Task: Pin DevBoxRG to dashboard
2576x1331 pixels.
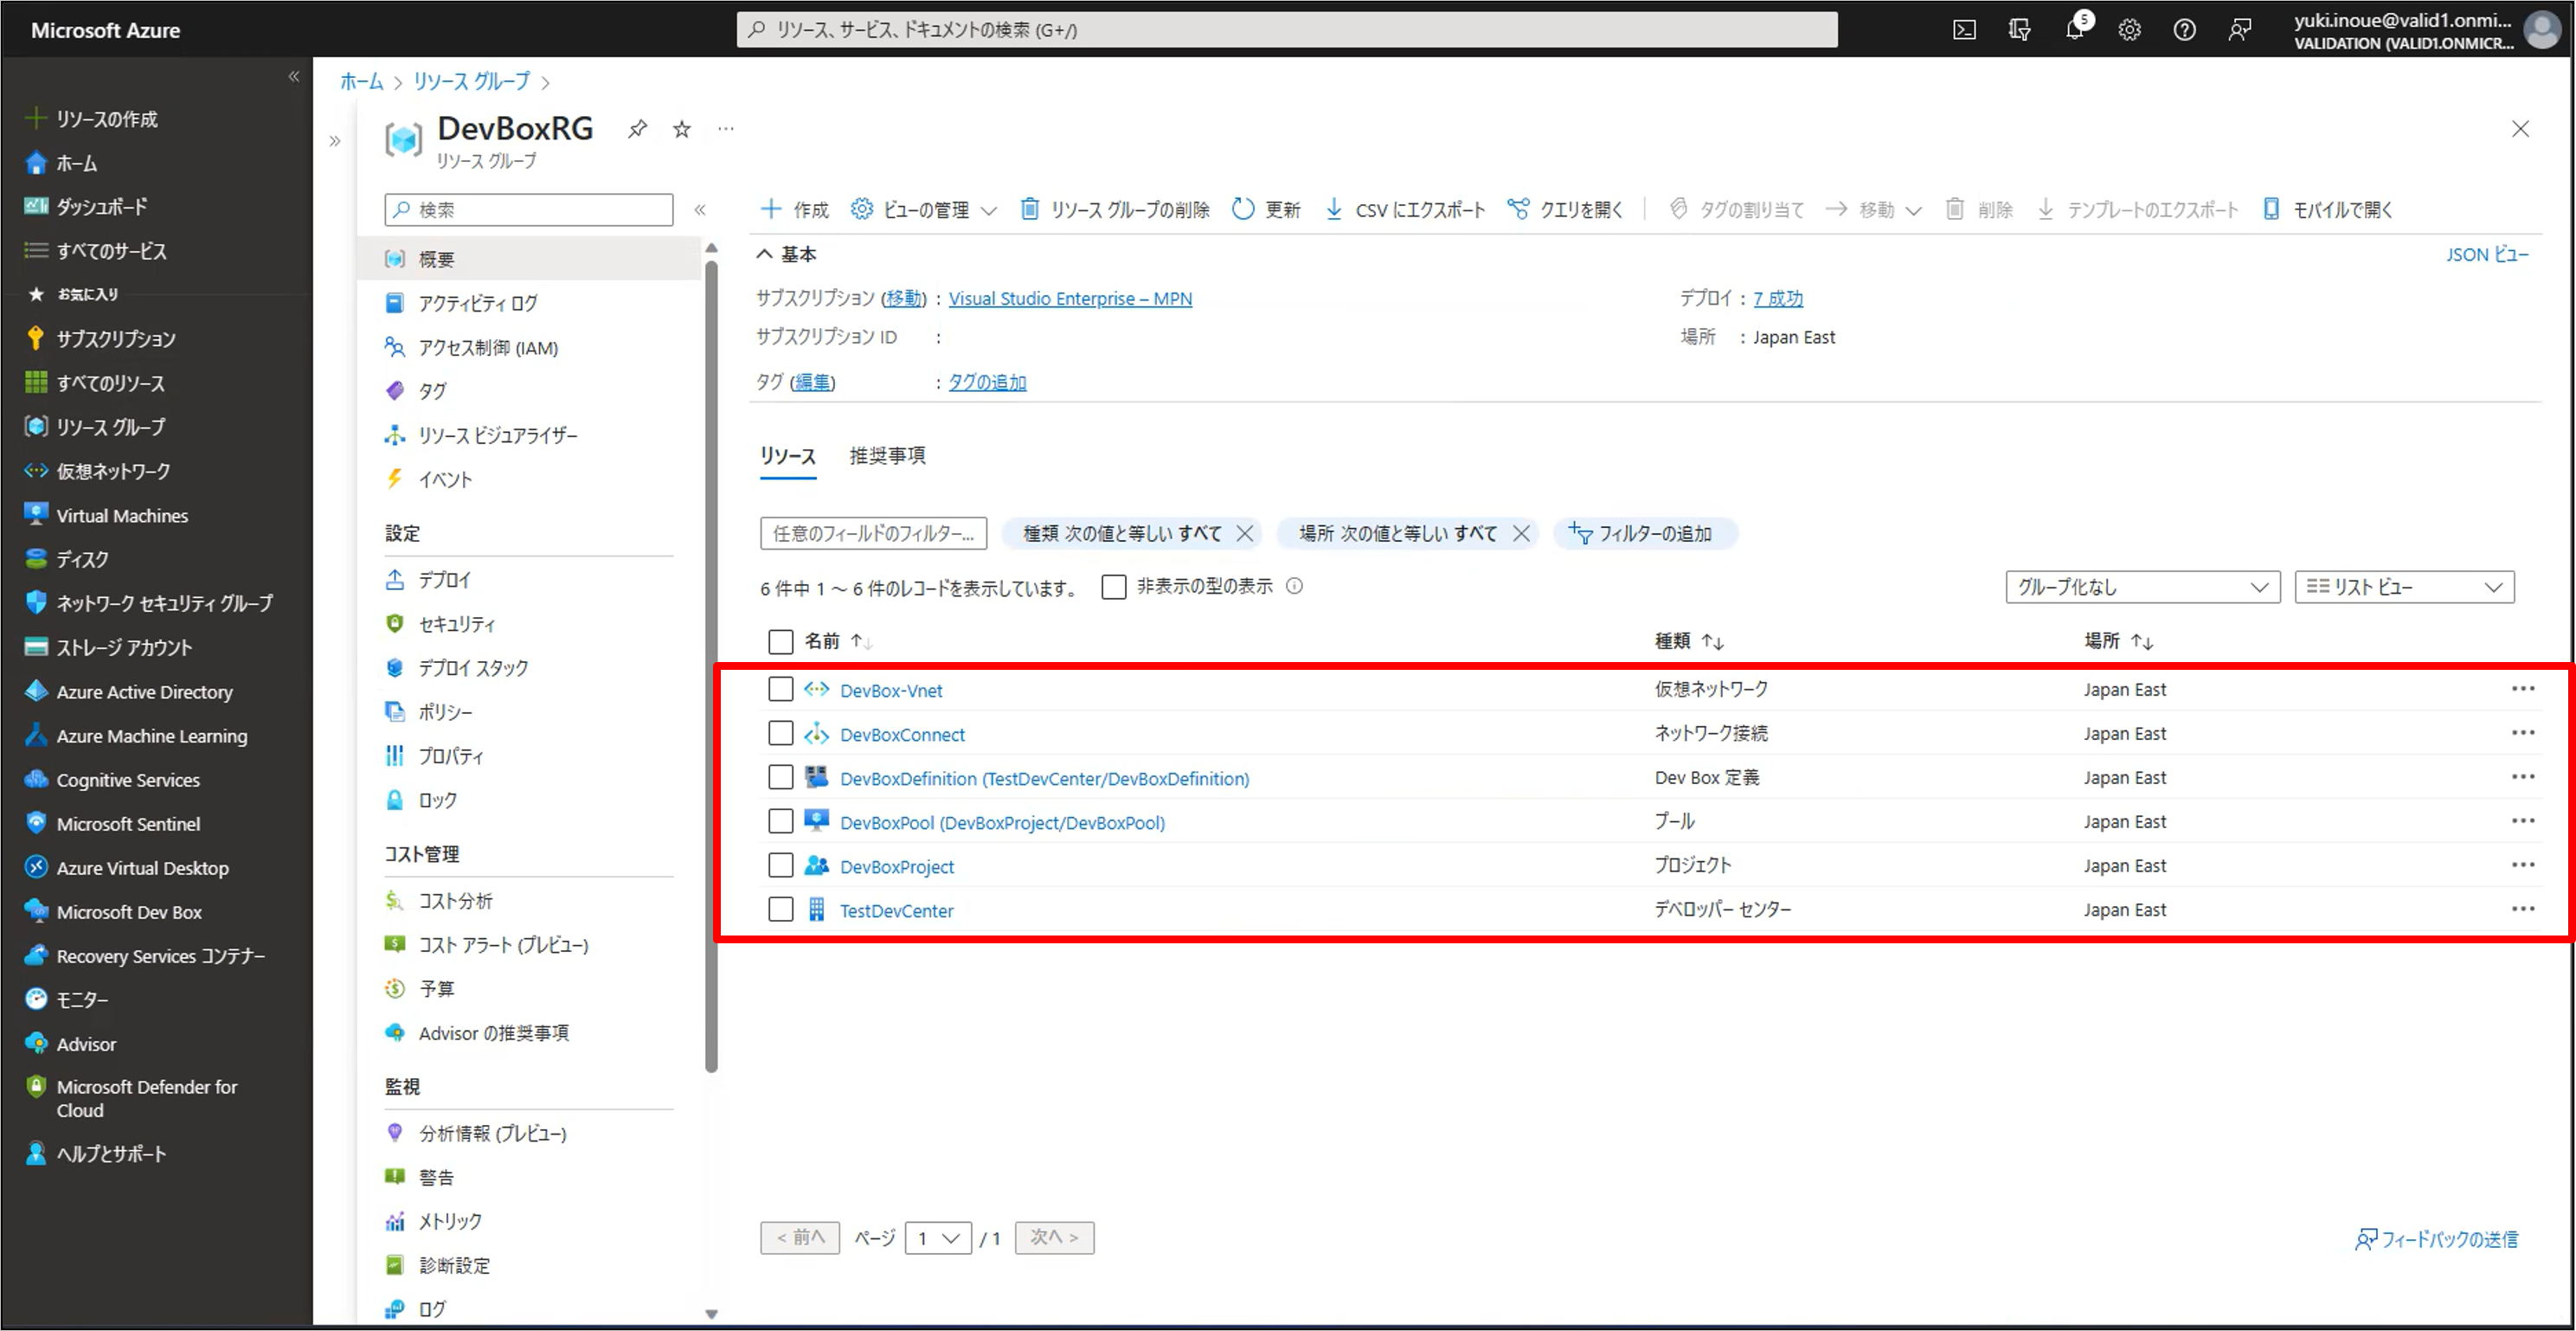Action: click(637, 129)
